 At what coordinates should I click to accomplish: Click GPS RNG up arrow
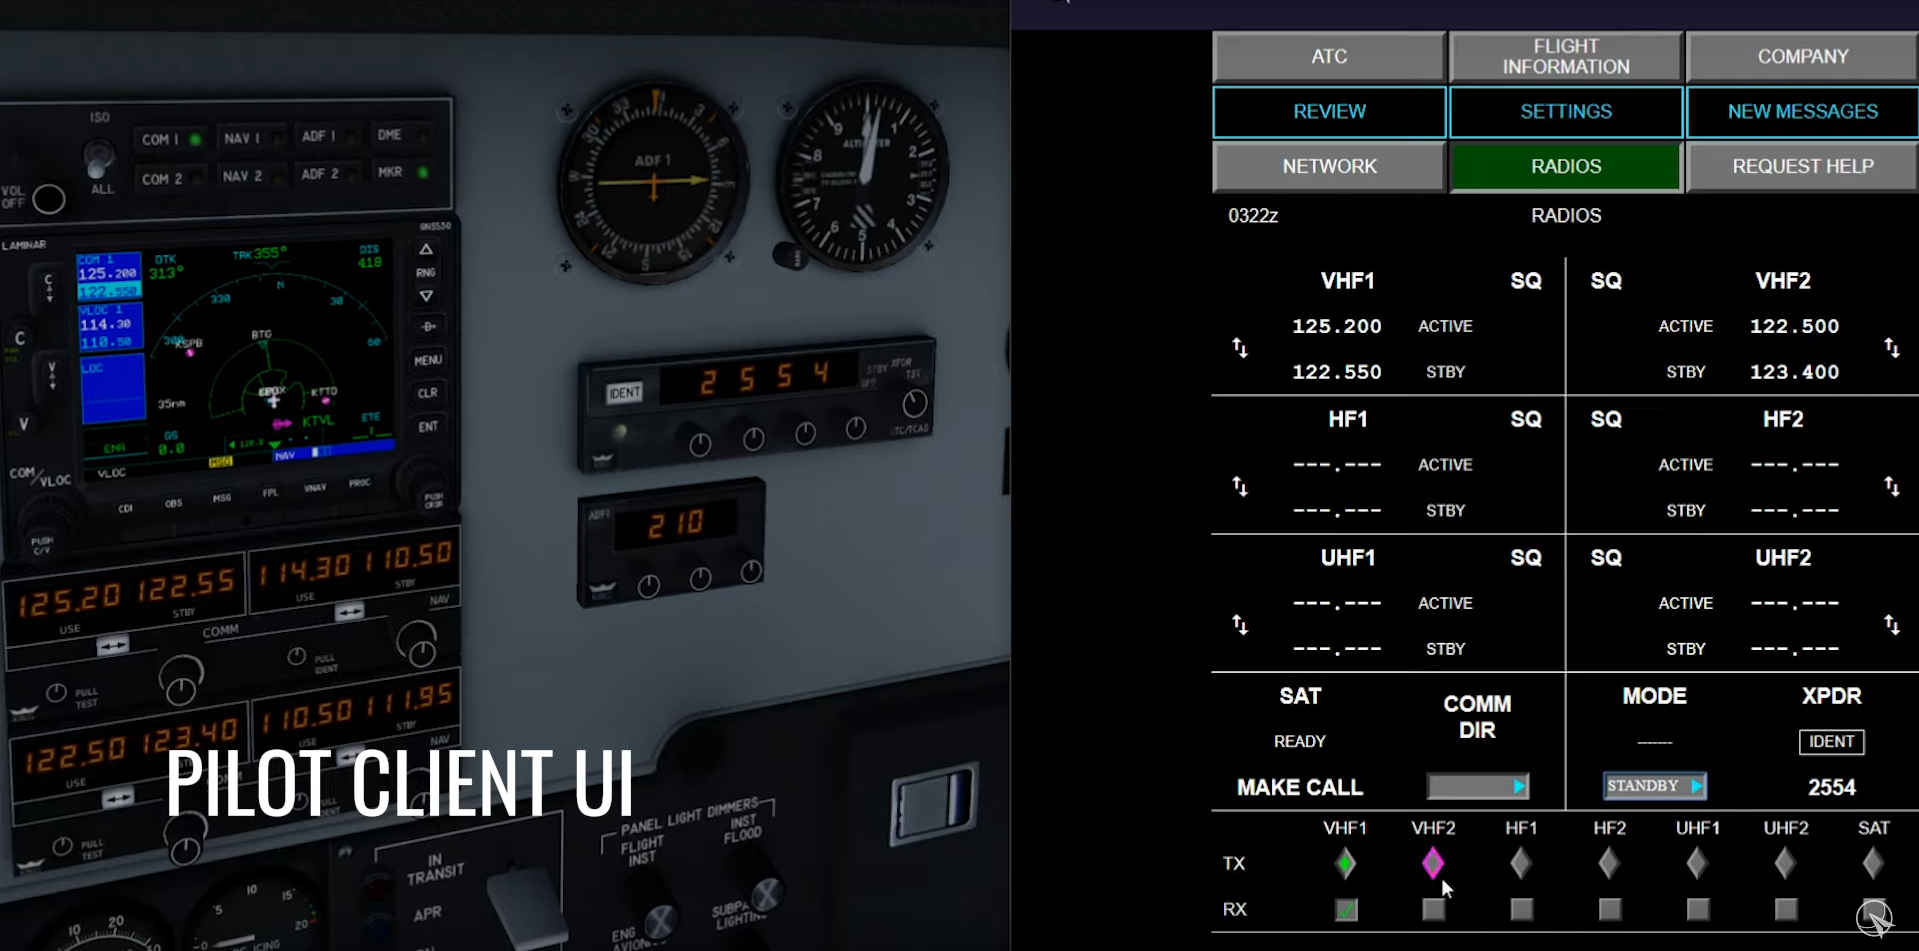pos(426,250)
